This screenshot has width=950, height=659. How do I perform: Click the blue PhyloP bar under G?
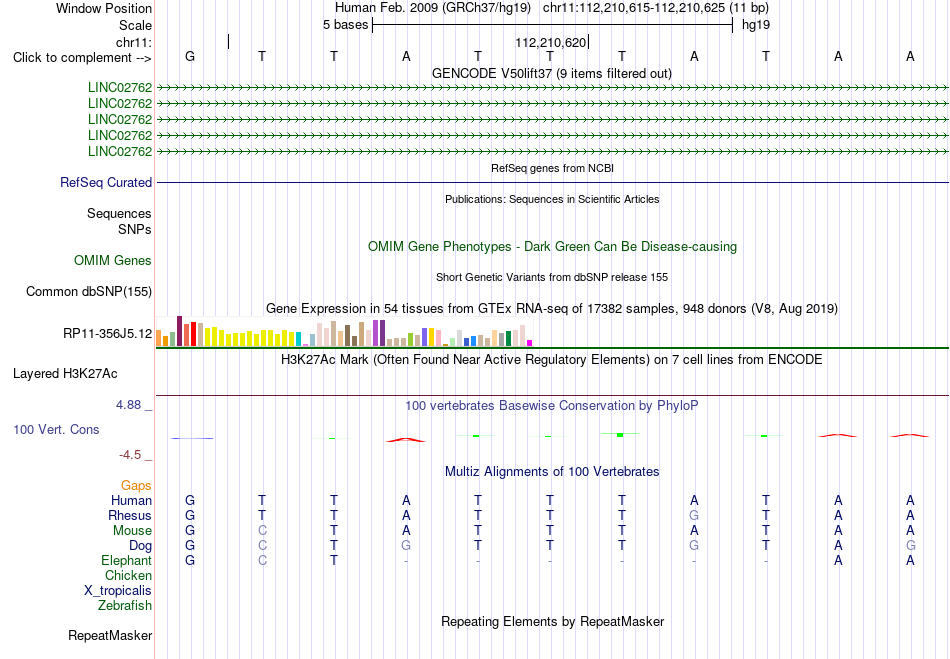[191, 438]
